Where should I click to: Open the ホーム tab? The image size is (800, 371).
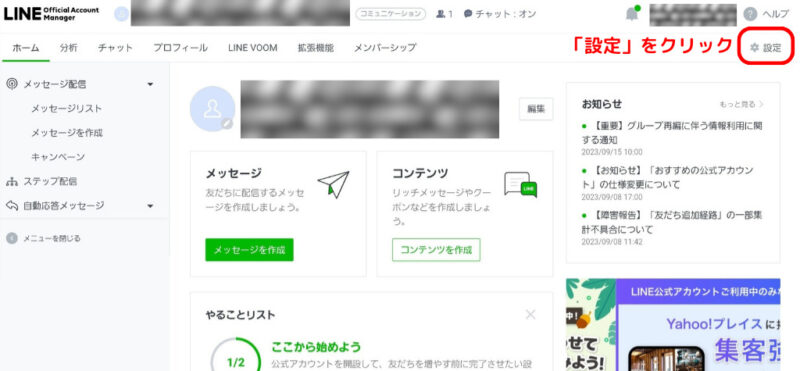point(26,48)
